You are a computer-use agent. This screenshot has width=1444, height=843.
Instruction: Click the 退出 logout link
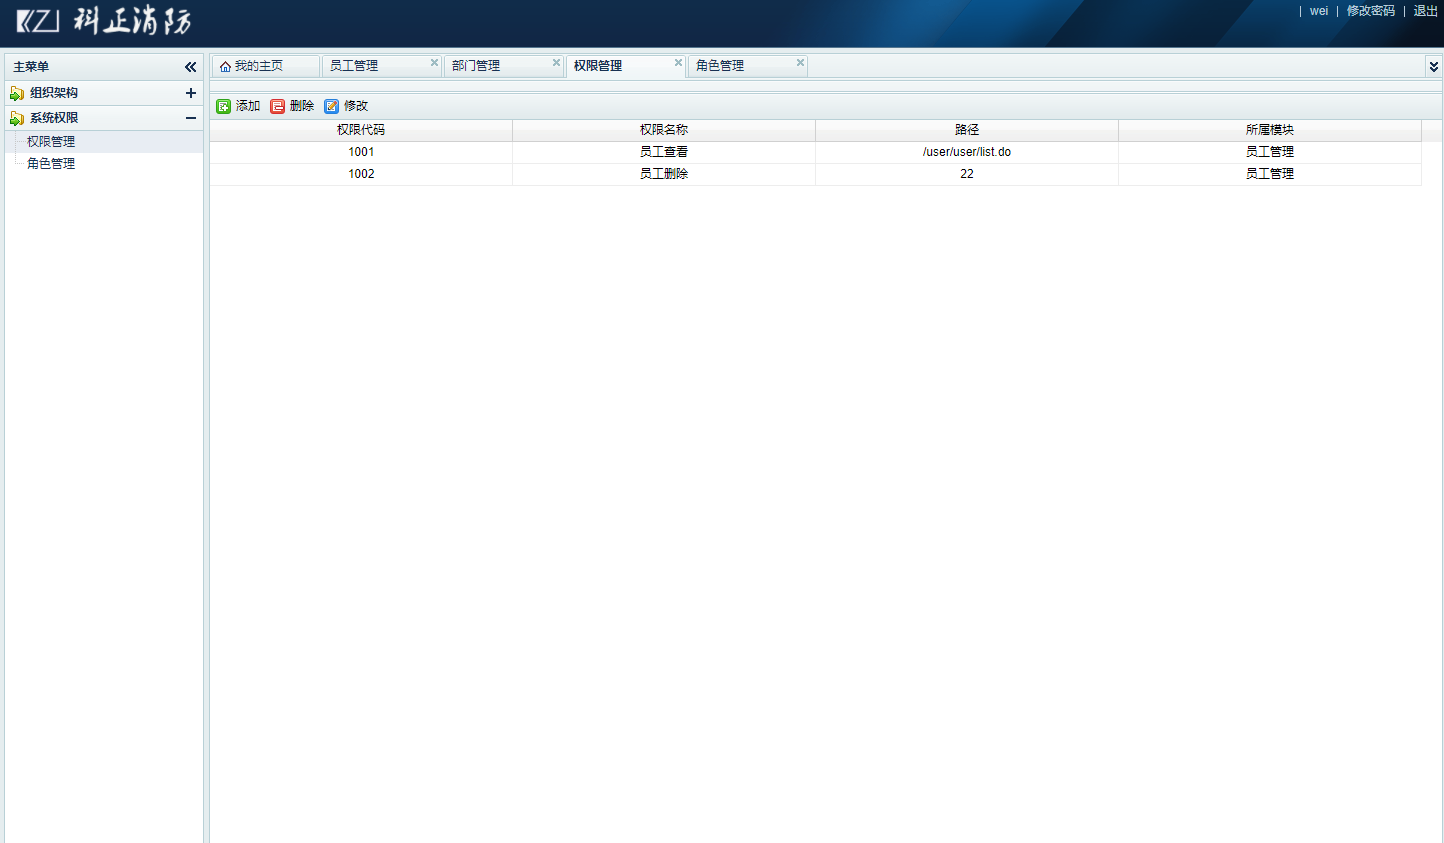tap(1426, 11)
